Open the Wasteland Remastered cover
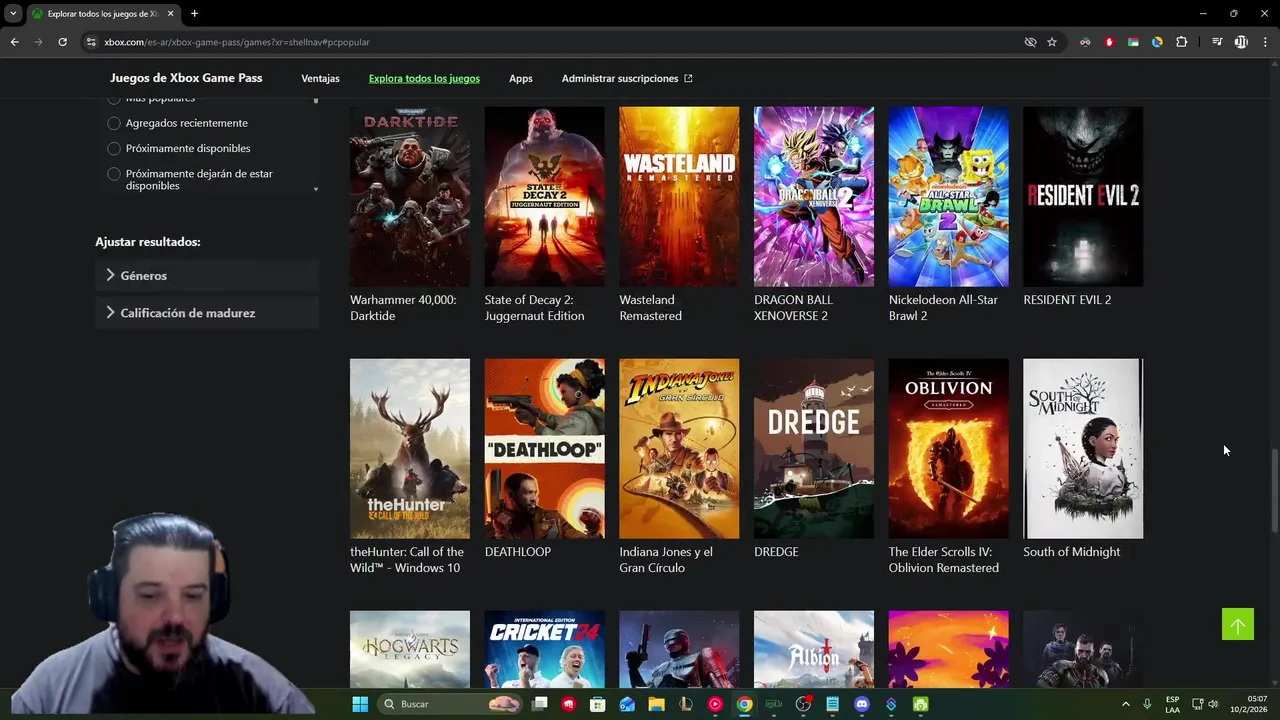 point(679,197)
